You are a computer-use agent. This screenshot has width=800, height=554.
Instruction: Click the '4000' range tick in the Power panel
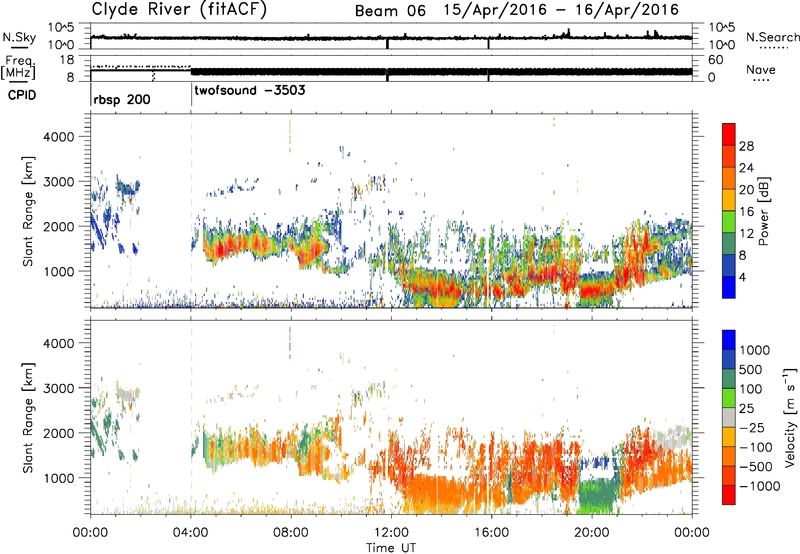pyautogui.click(x=58, y=137)
